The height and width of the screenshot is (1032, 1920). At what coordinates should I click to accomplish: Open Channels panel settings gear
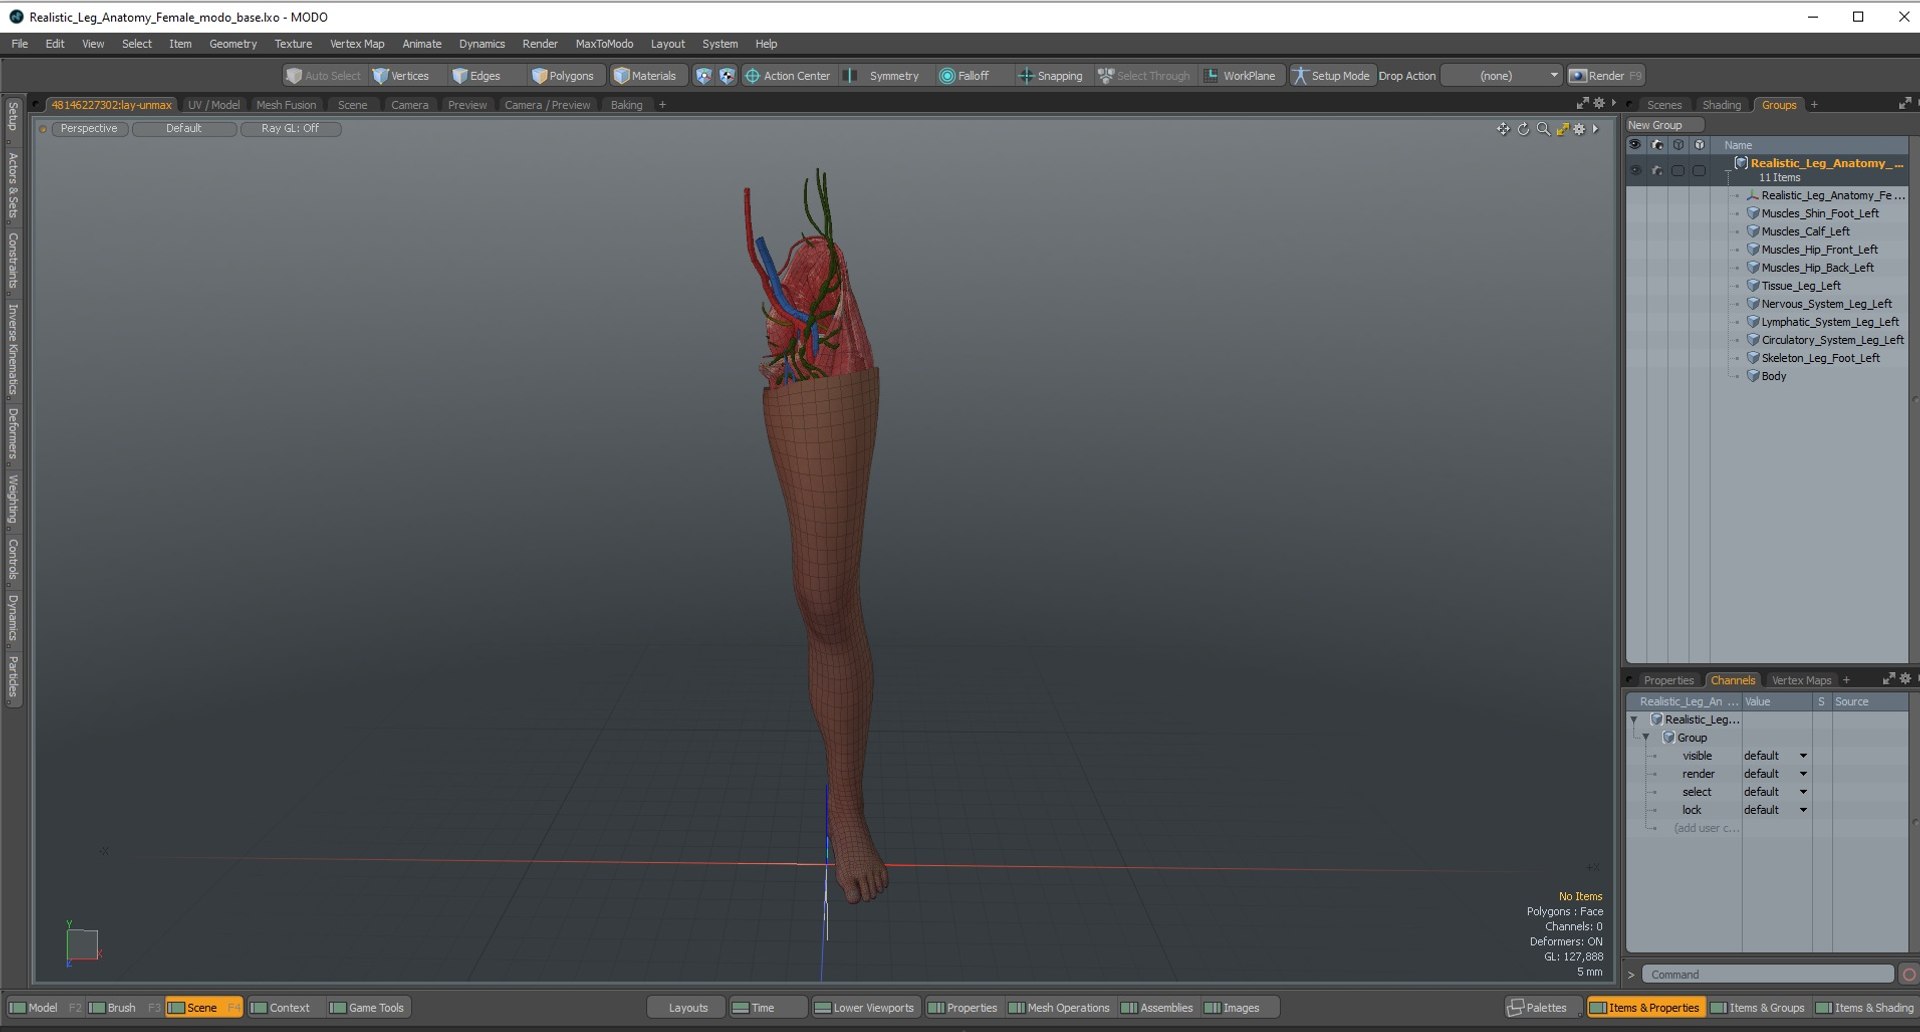click(1905, 679)
